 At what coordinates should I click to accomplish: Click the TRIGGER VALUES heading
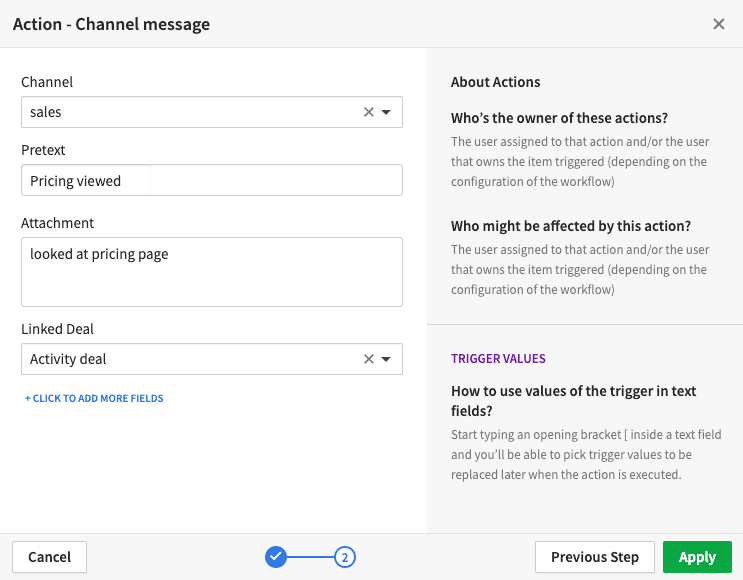498,359
